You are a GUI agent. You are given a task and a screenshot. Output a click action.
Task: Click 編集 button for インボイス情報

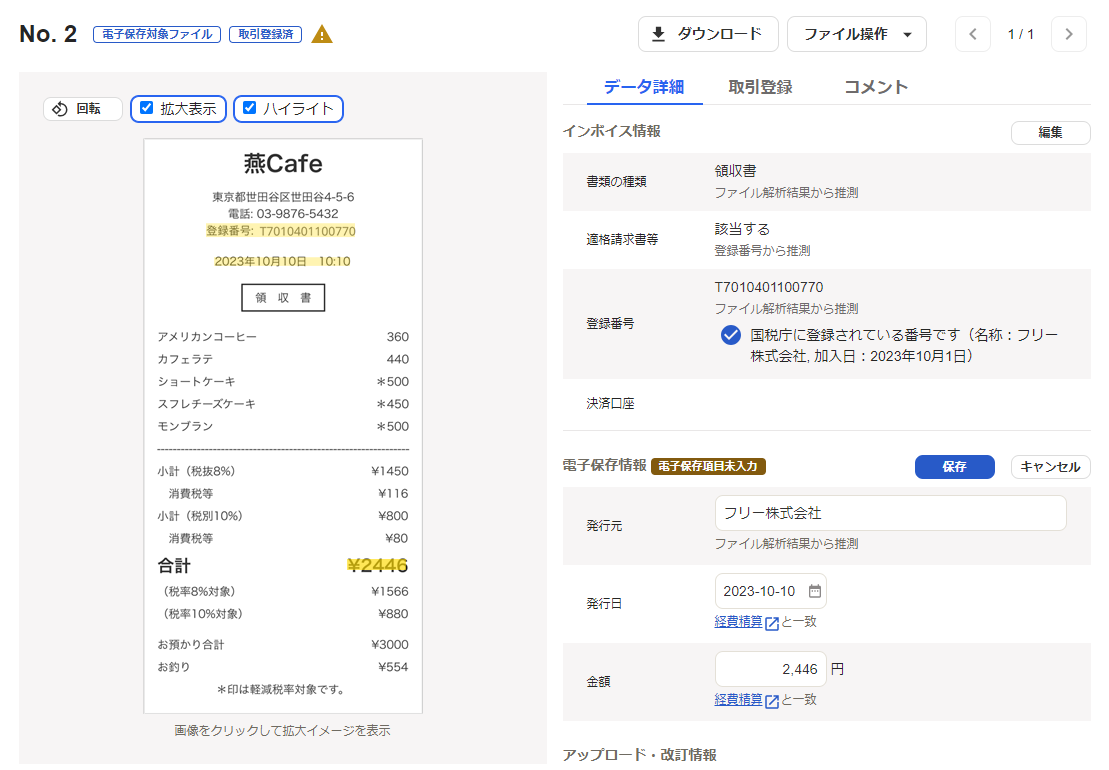pos(1050,132)
